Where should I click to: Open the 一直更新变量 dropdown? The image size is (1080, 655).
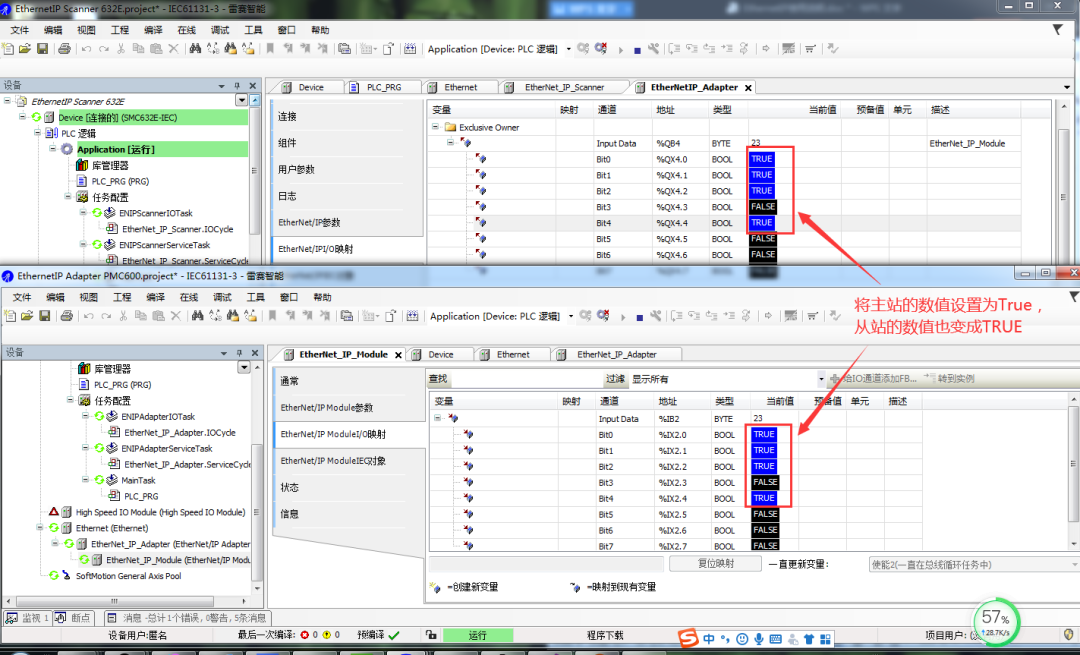pyautogui.click(x=970, y=564)
